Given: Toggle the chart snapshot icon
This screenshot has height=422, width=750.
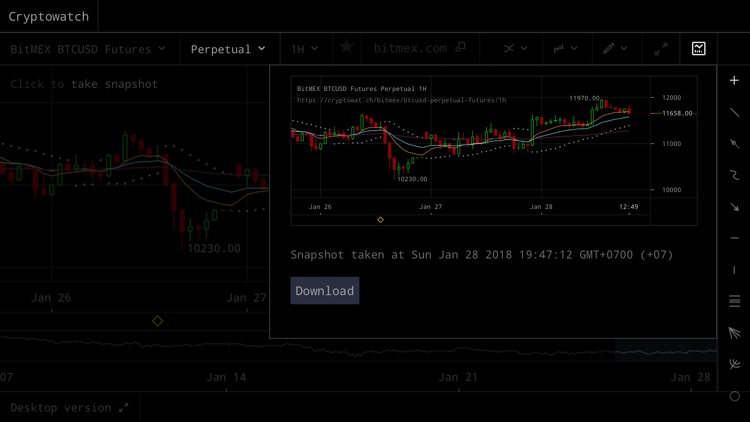Looking at the screenshot, I should pyautogui.click(x=698, y=48).
